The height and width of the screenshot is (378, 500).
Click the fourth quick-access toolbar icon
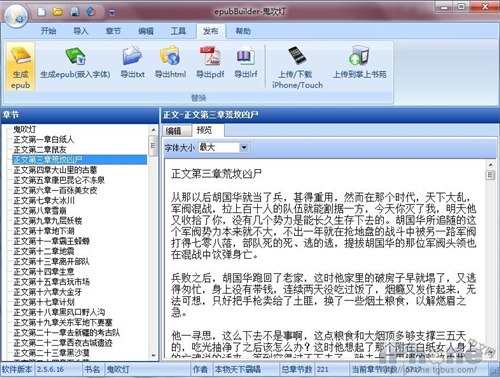click(x=91, y=12)
